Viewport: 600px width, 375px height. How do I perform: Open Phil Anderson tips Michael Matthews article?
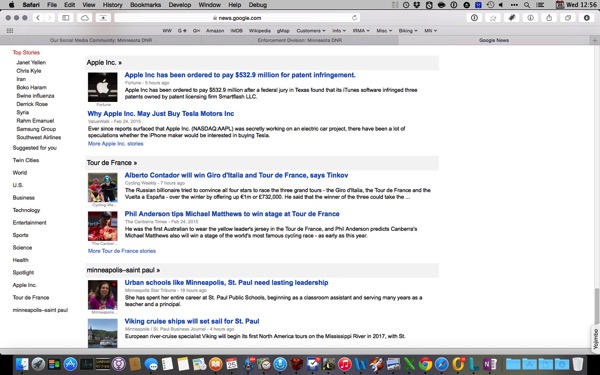(x=232, y=214)
